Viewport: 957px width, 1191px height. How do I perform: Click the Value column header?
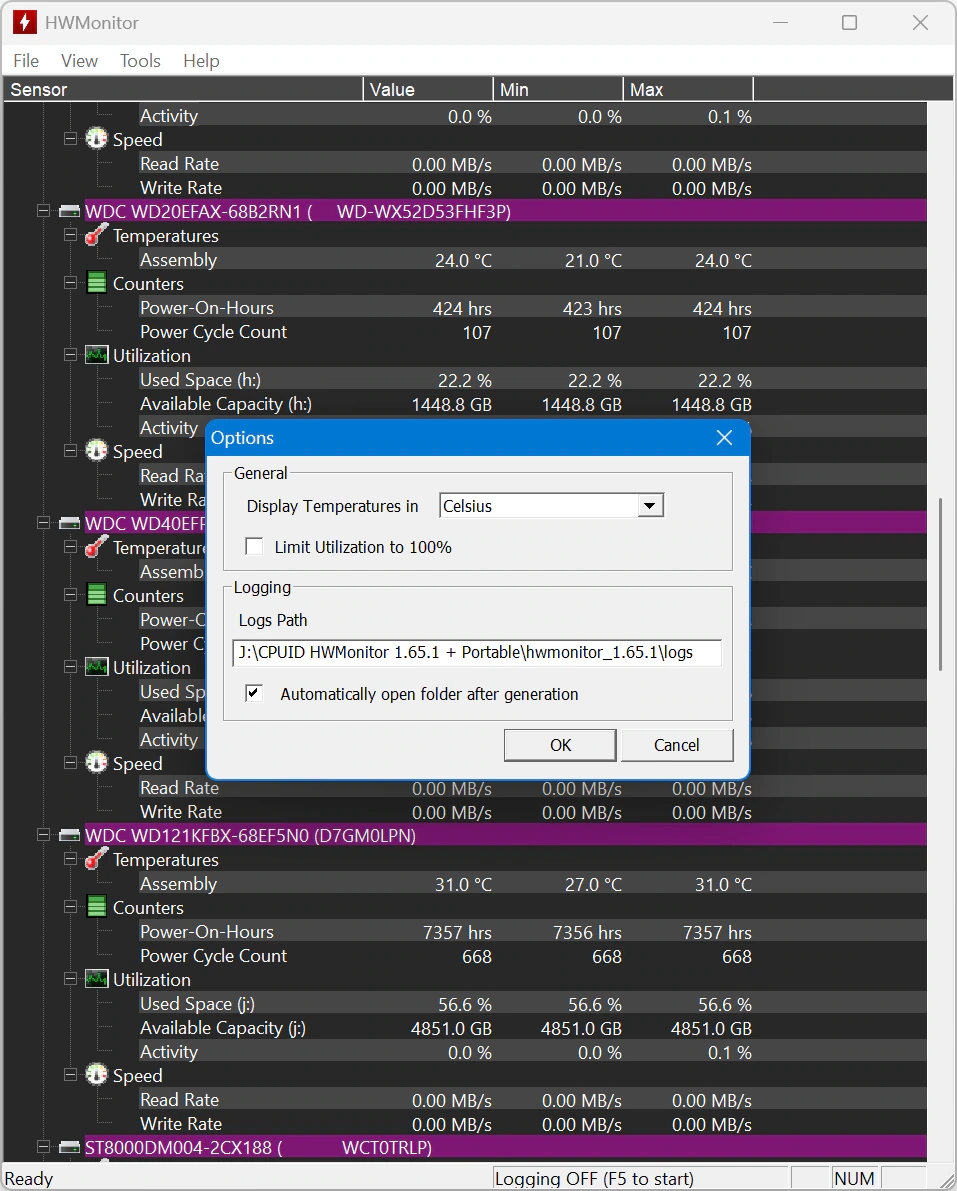[428, 90]
